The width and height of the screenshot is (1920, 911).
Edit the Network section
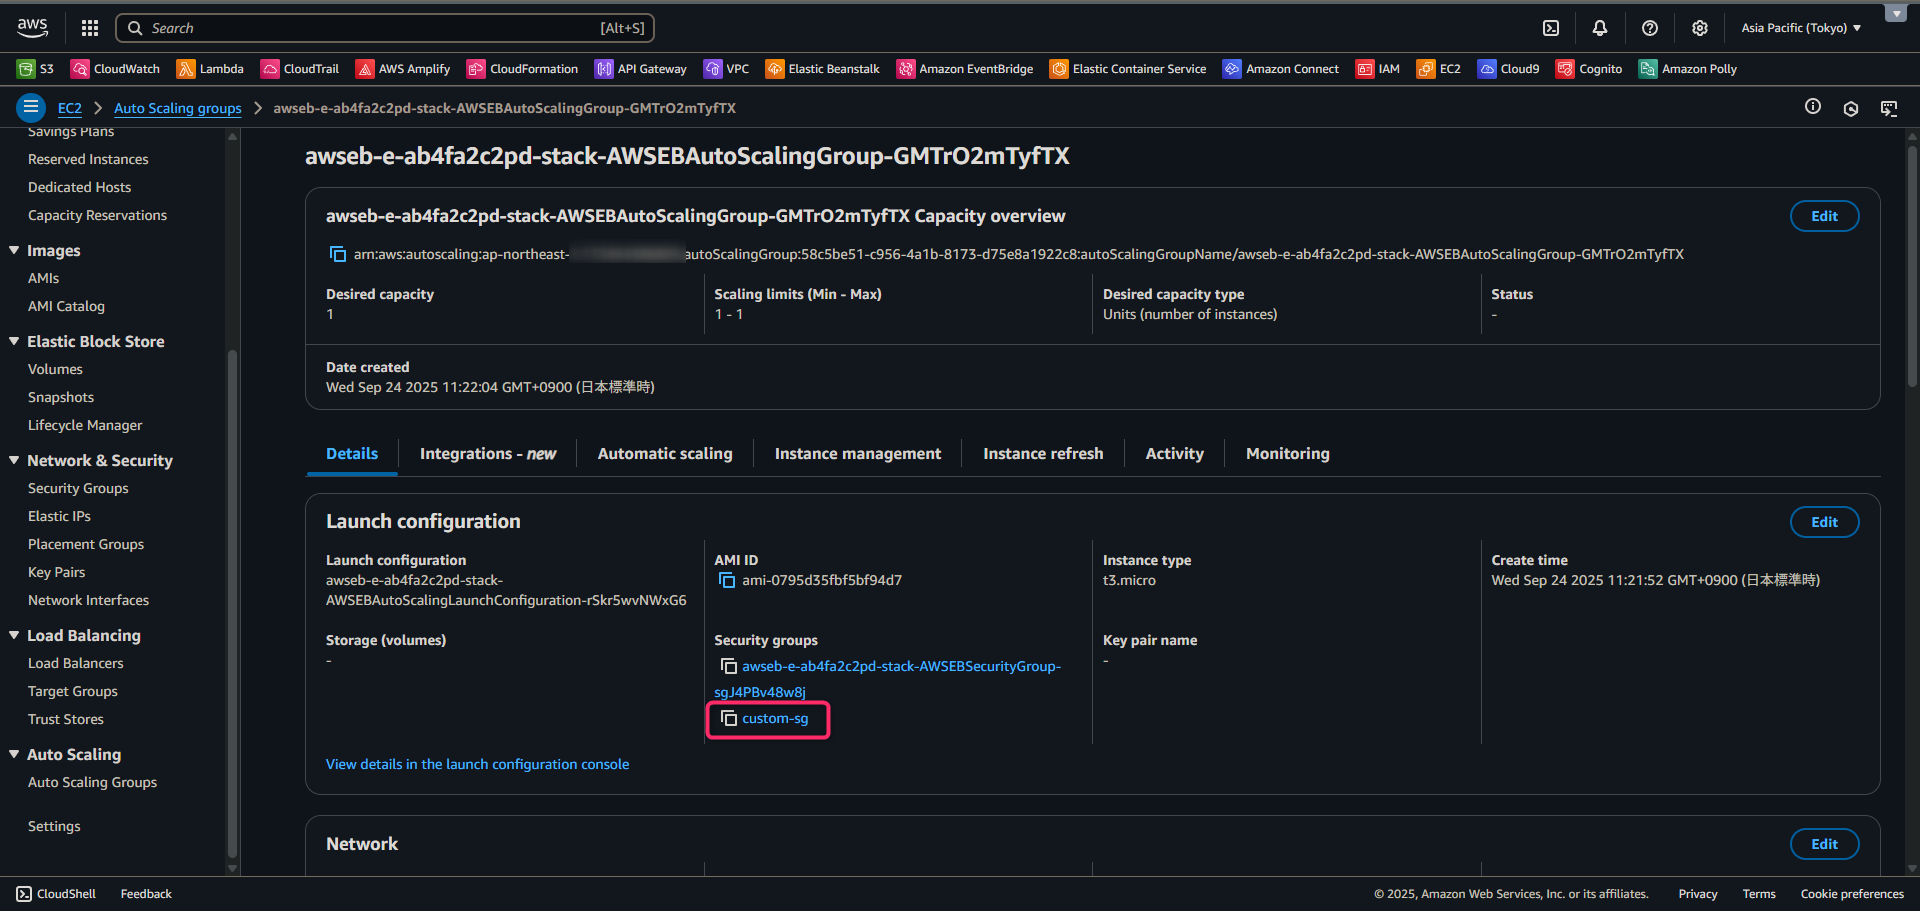[1824, 844]
